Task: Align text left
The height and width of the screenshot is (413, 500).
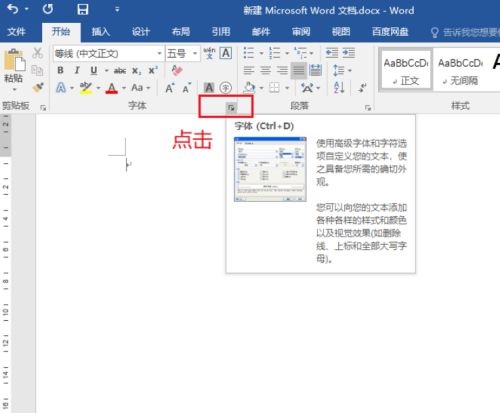Action: pos(249,70)
